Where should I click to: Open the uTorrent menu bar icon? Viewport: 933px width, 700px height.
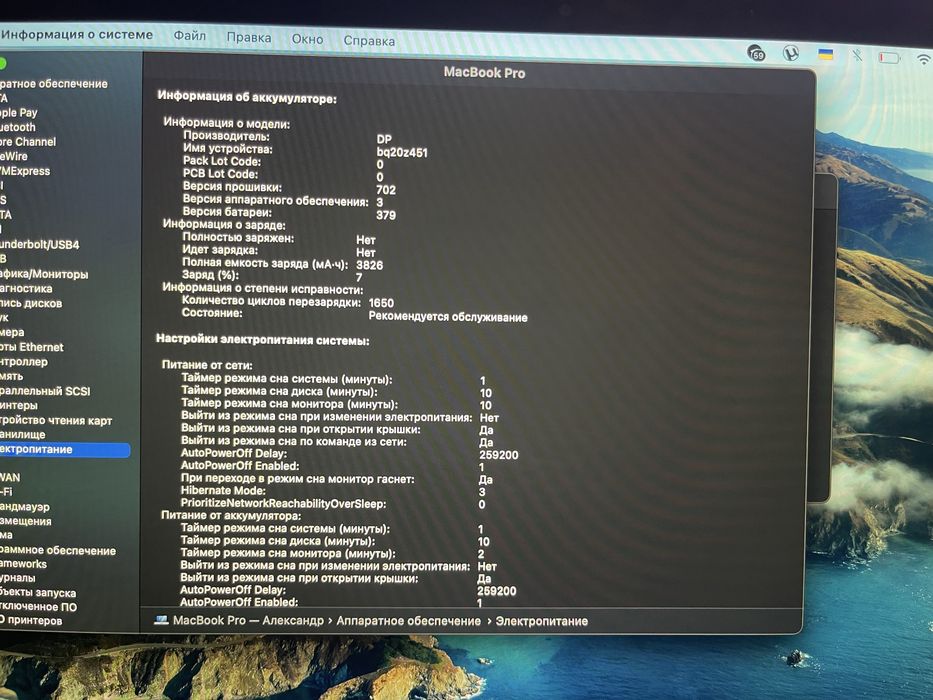790,54
